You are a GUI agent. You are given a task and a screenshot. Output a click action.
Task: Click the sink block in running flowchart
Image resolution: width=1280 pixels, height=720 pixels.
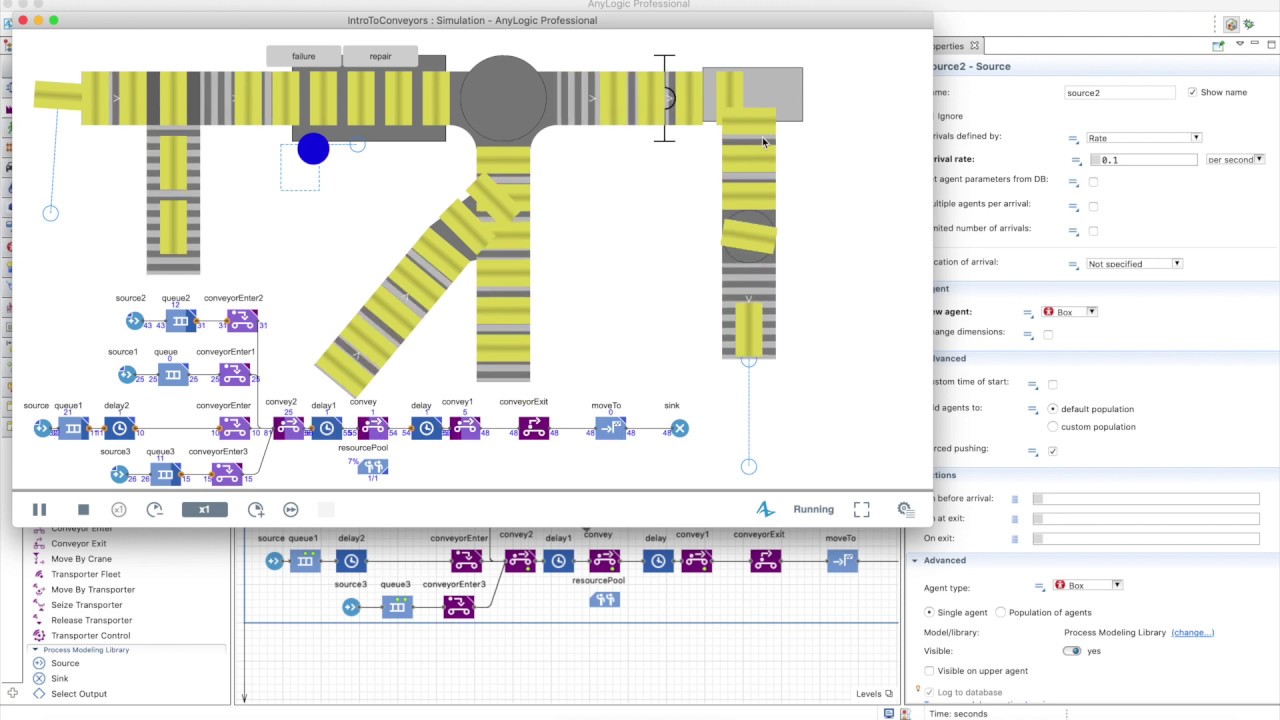(680, 429)
